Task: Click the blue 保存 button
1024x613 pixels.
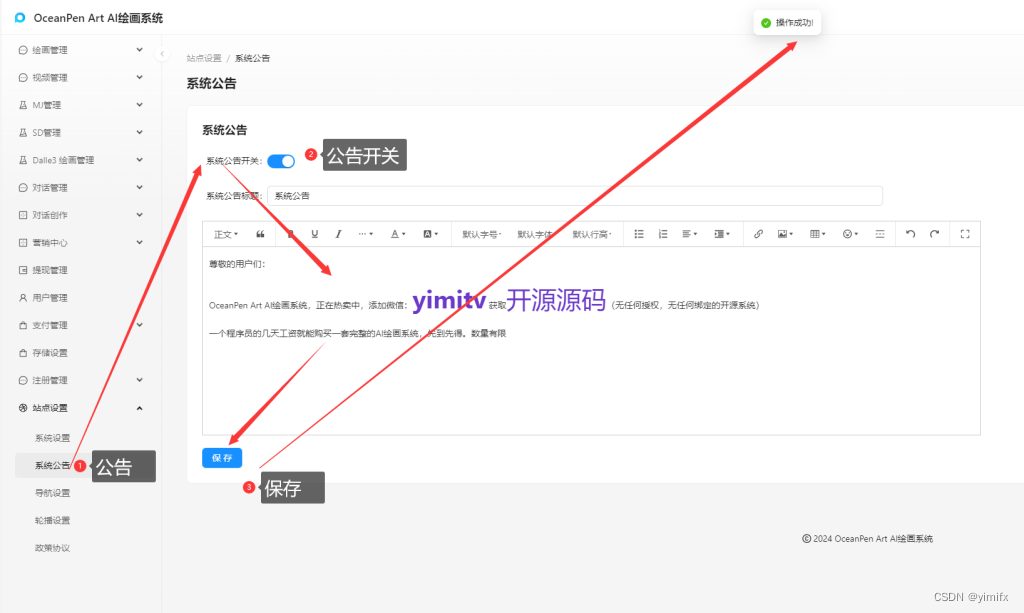Action: [222, 458]
